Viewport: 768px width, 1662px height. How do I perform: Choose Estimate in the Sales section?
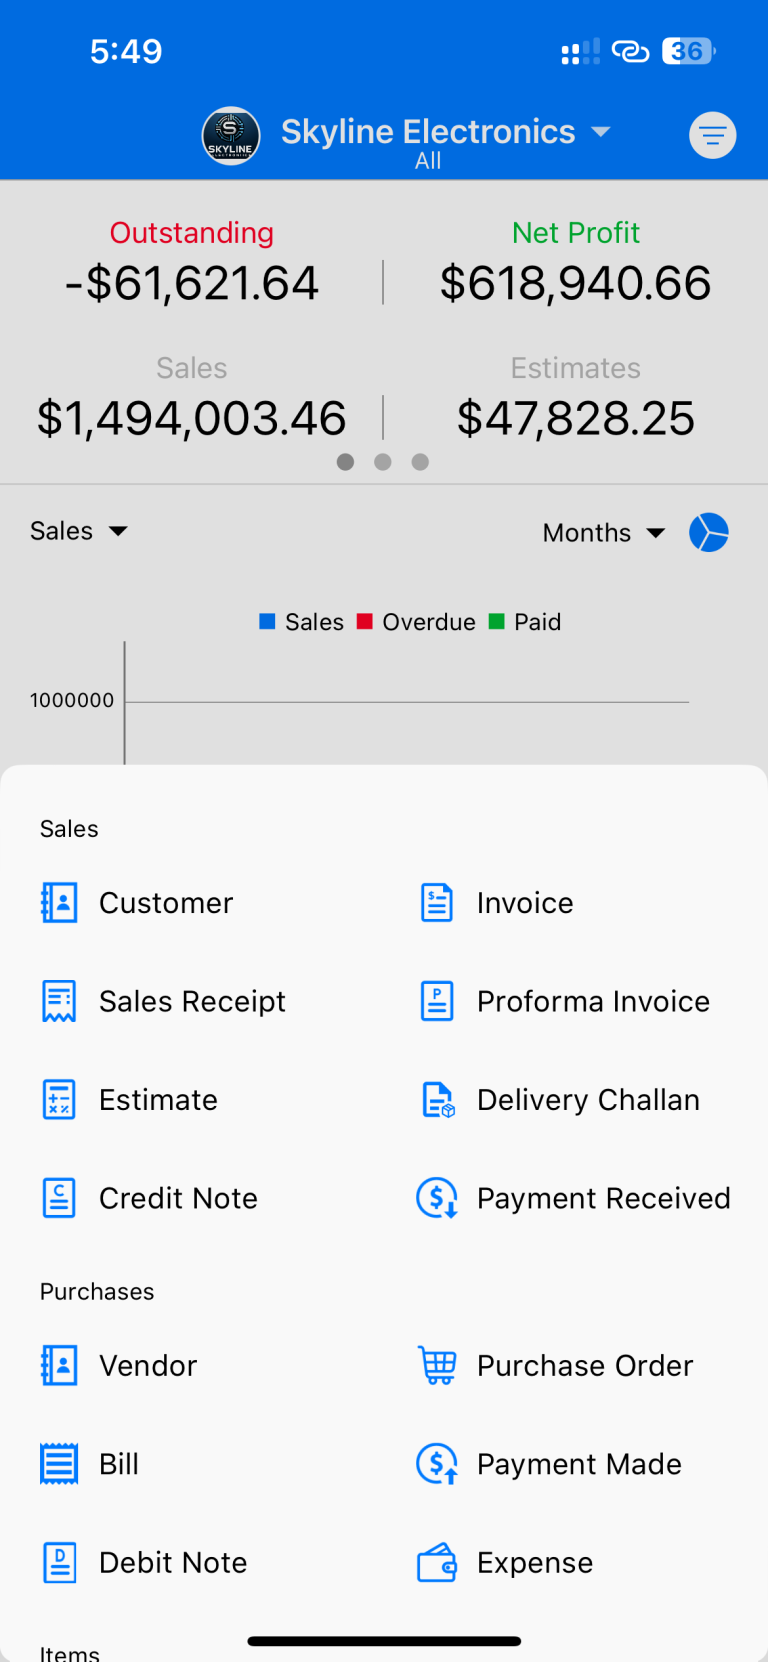coord(158,1100)
